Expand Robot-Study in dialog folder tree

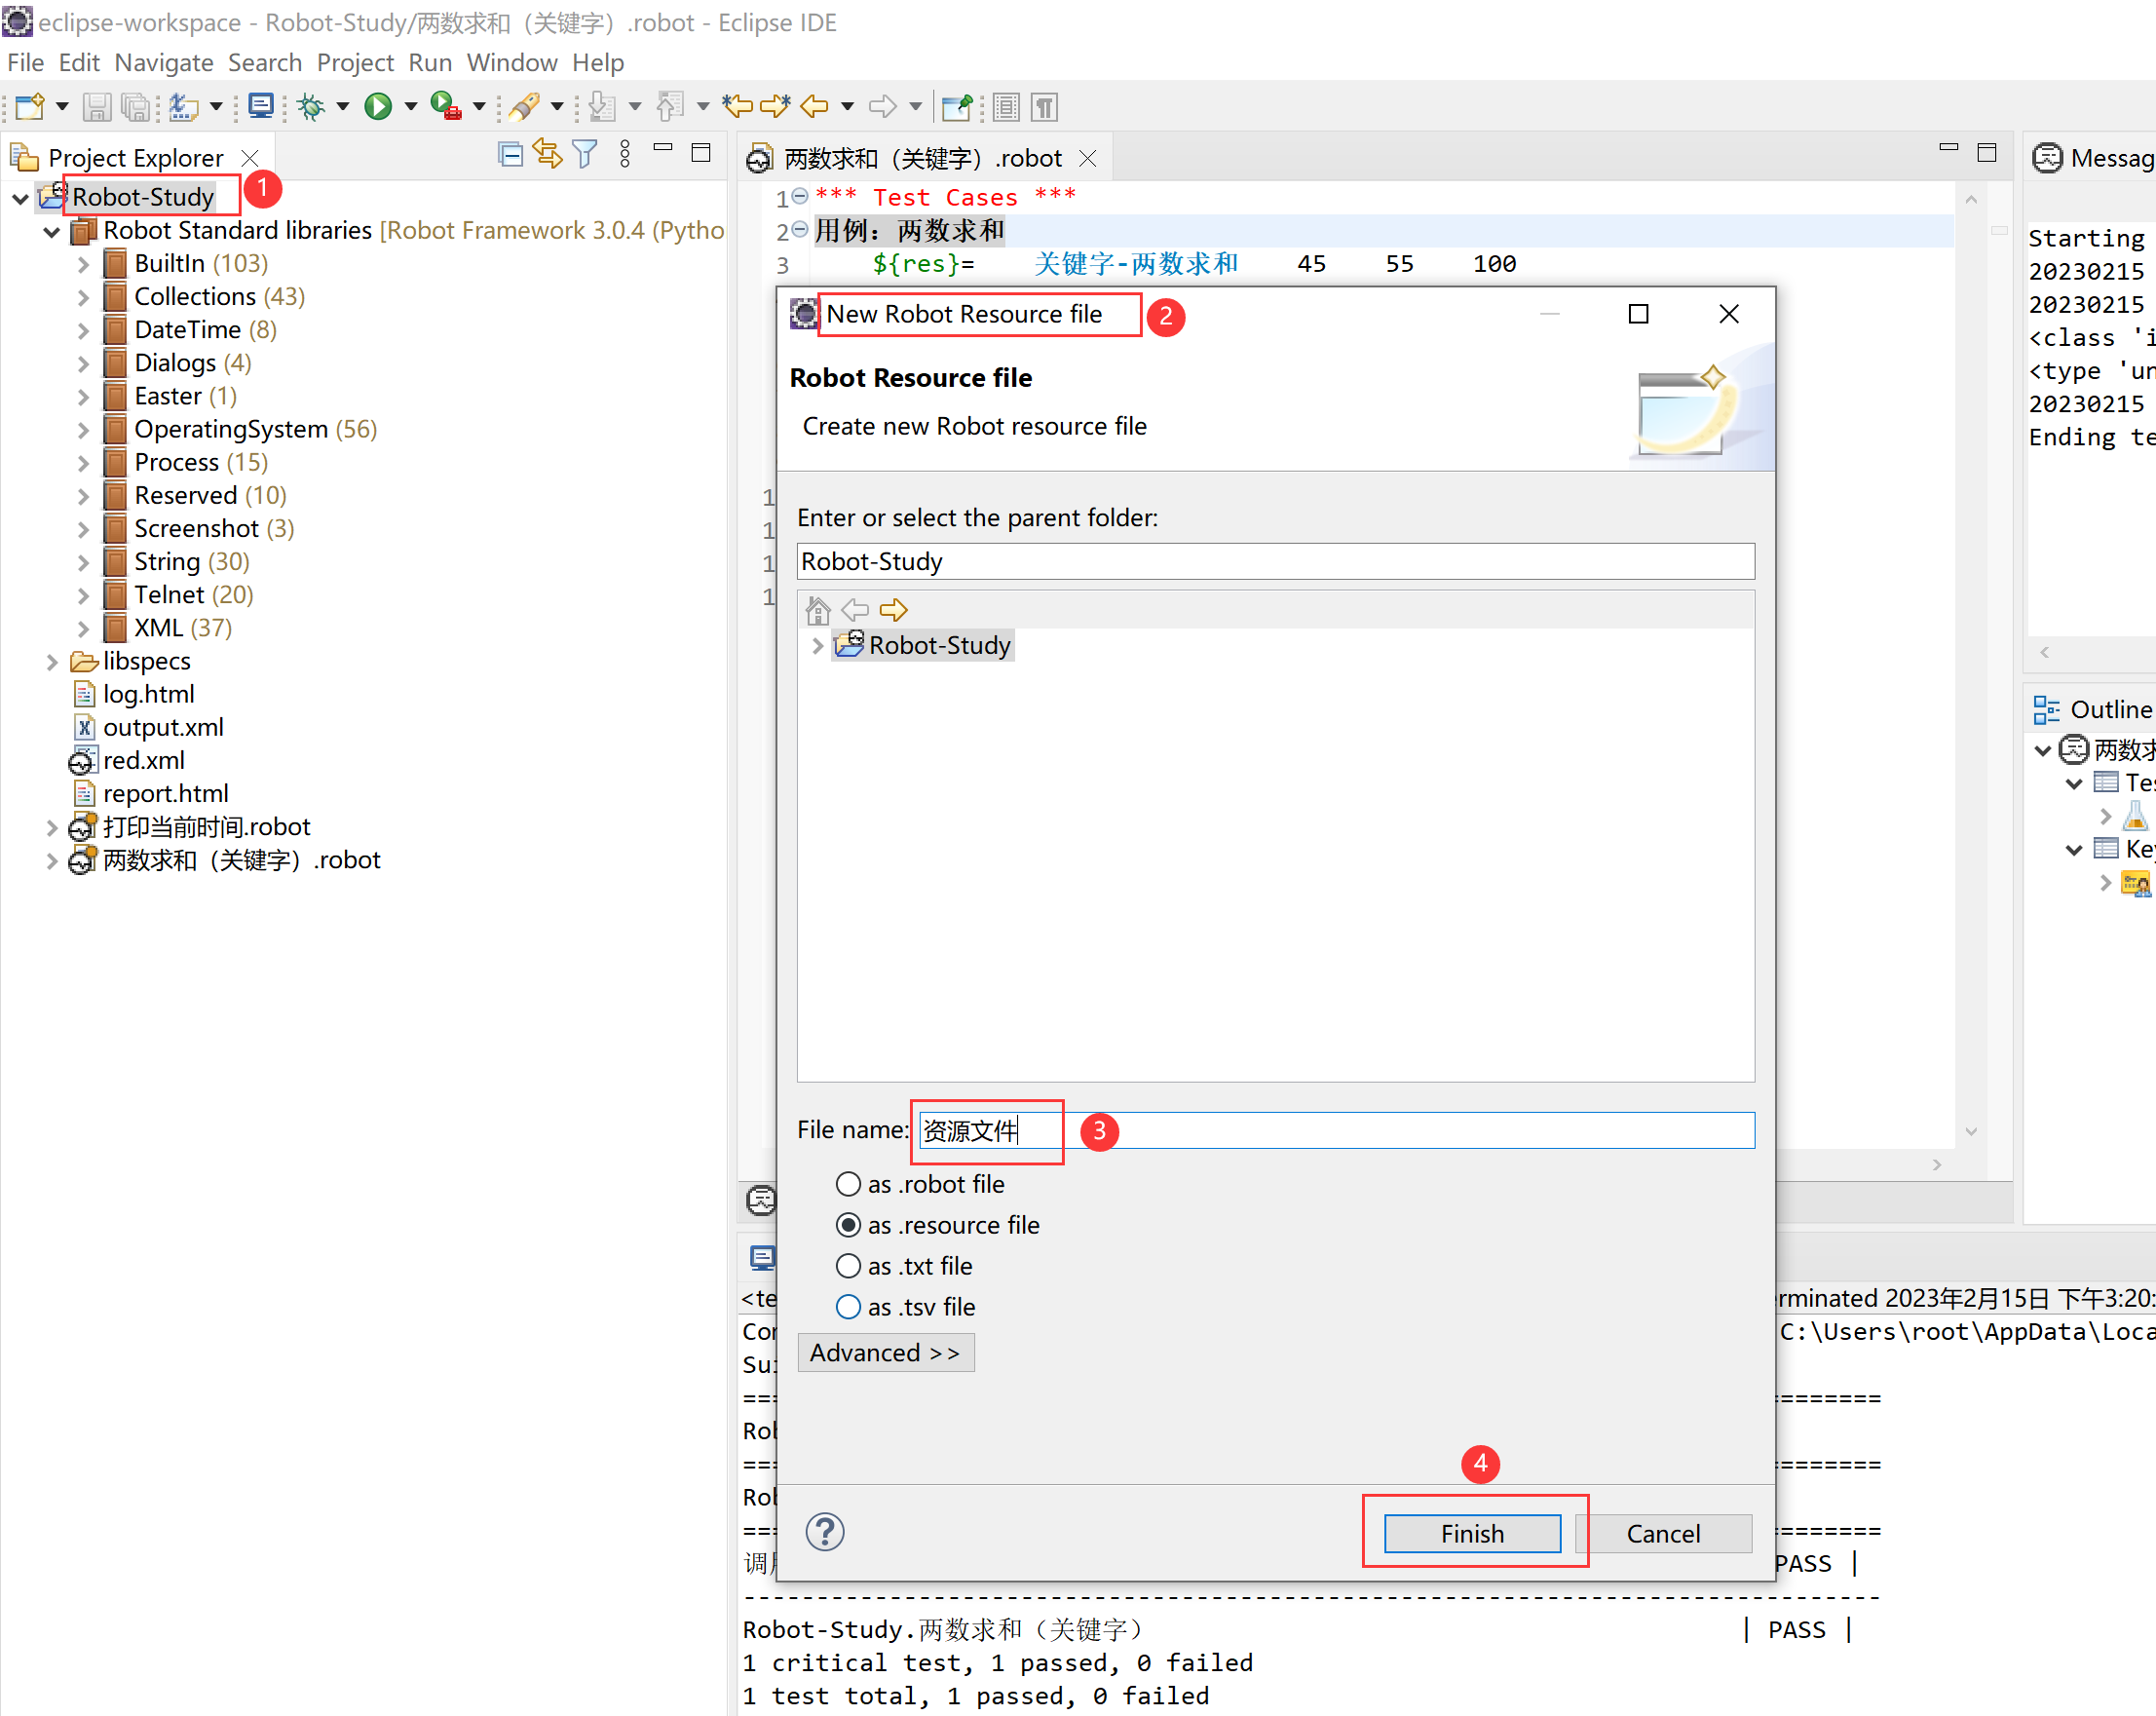pyautogui.click(x=817, y=645)
